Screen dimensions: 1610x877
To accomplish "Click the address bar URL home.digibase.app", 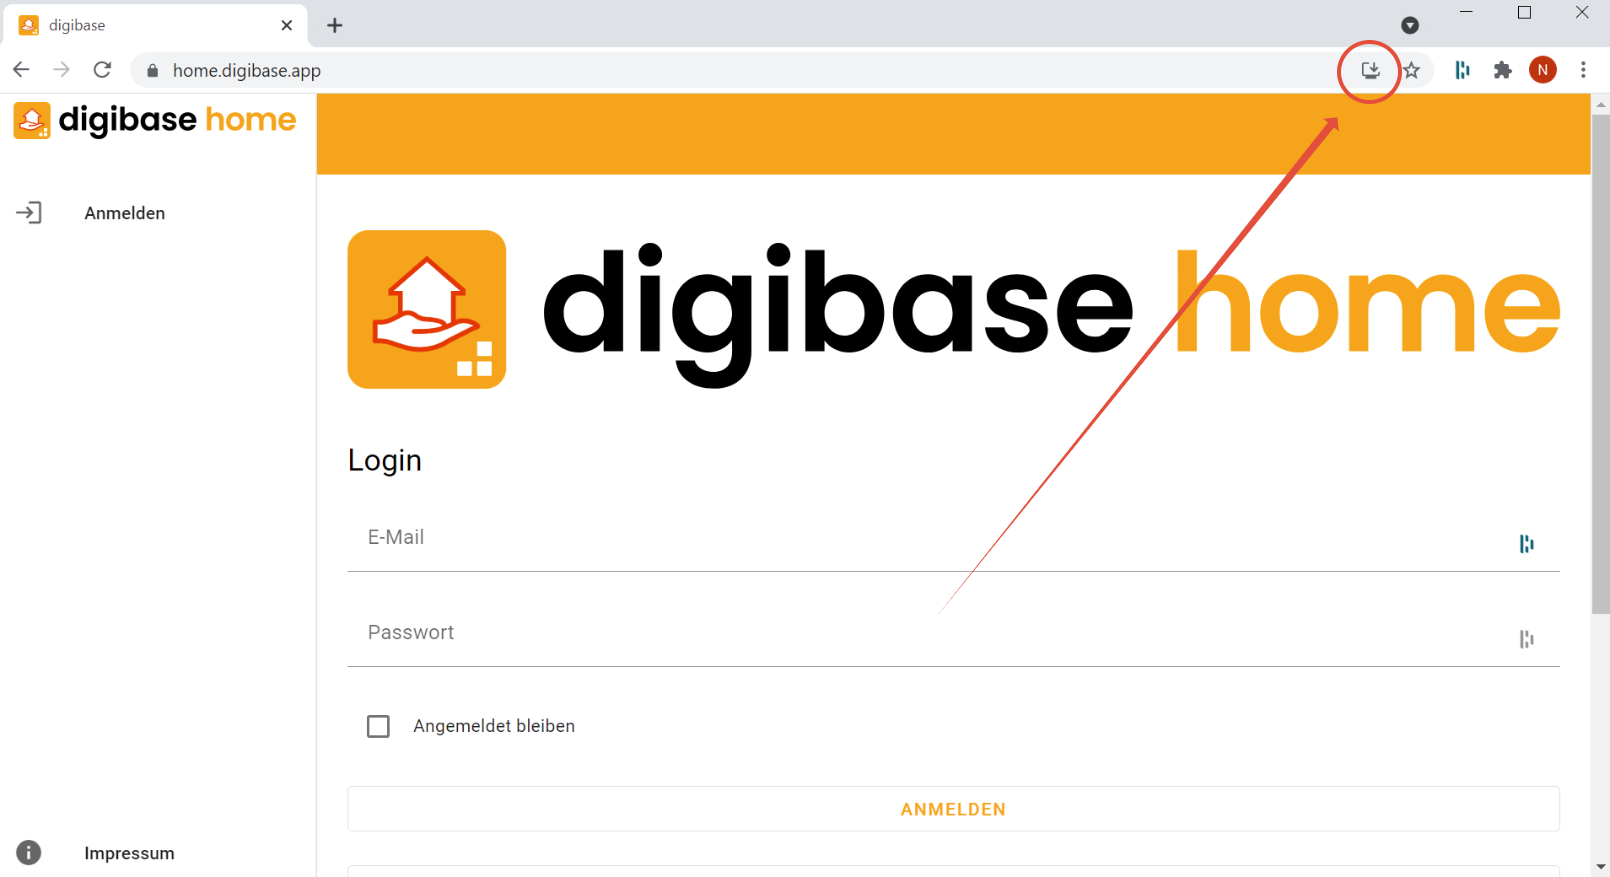I will (247, 71).
